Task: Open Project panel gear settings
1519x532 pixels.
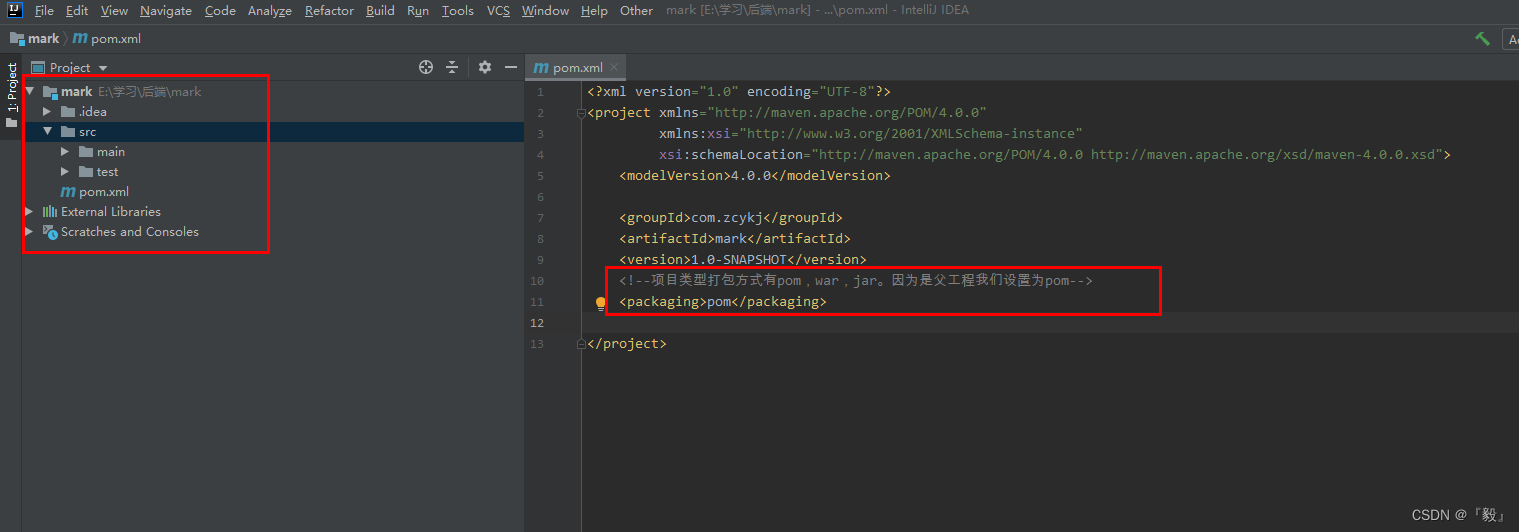Action: (485, 67)
